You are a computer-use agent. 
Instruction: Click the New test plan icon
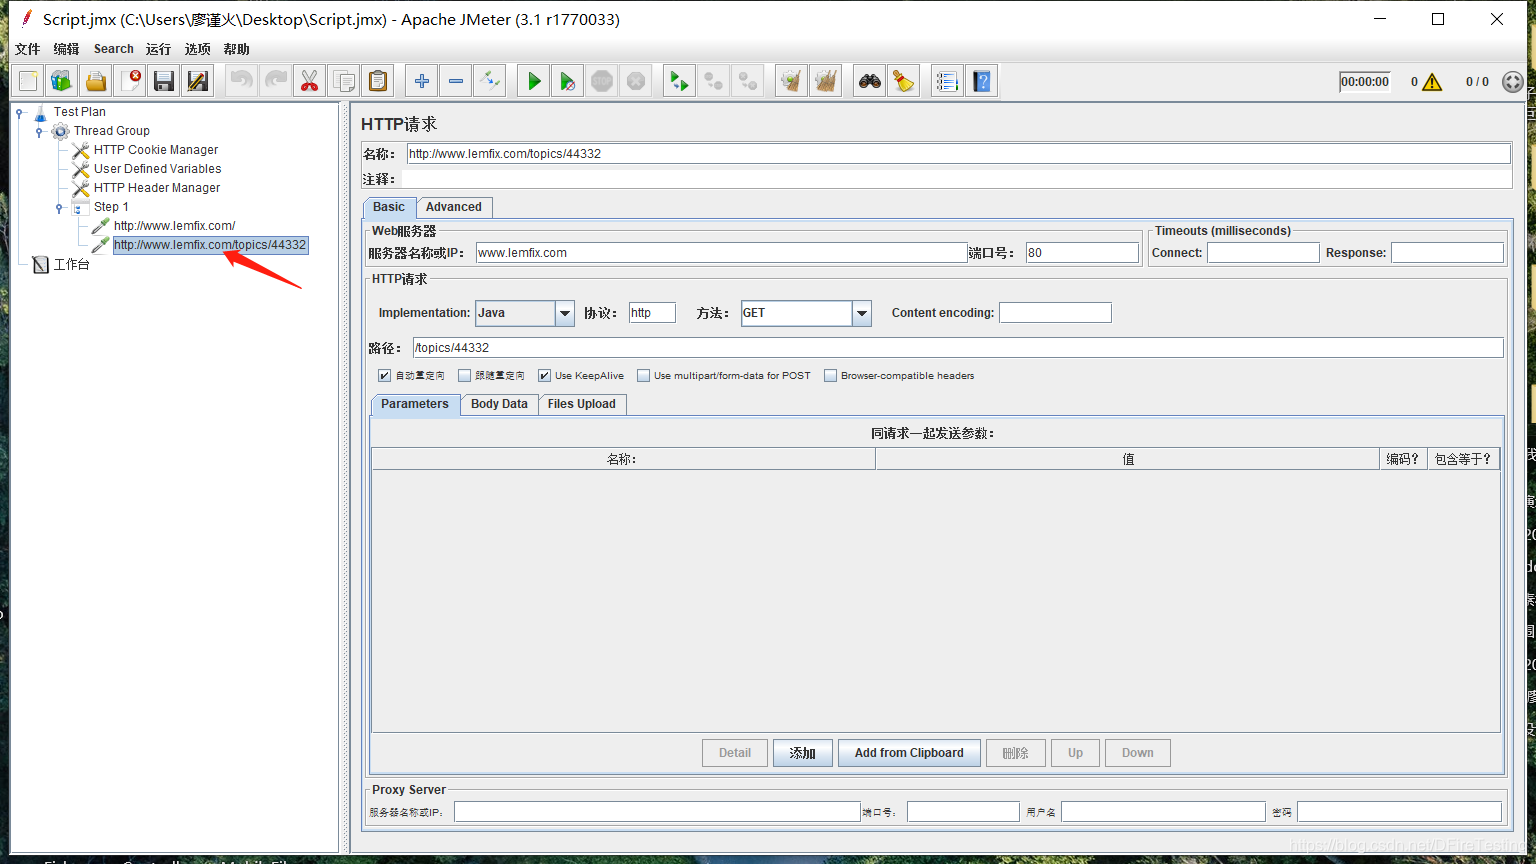28,81
